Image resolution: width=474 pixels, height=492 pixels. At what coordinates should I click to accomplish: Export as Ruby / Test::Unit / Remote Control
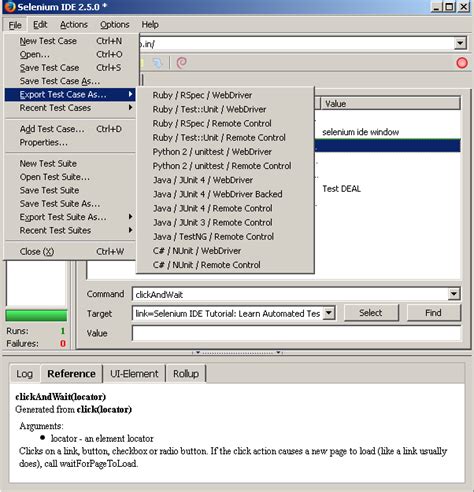(x=225, y=138)
